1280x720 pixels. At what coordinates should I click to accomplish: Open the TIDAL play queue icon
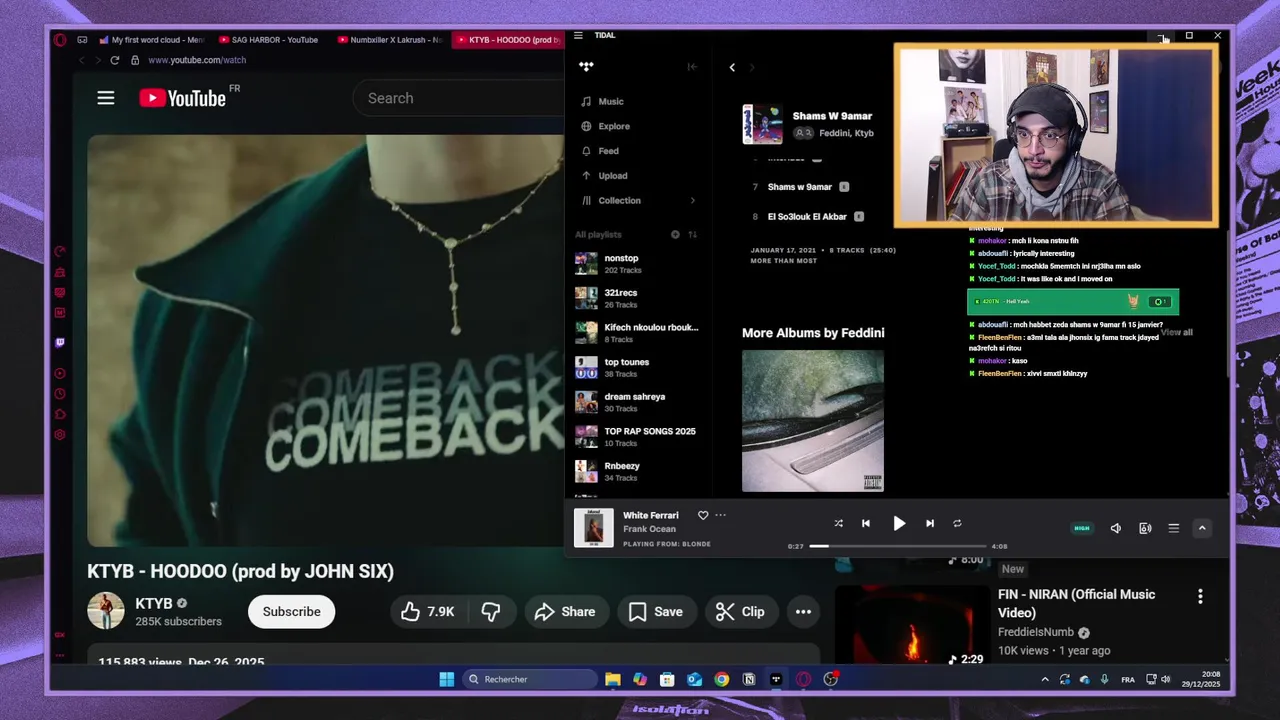point(1174,528)
